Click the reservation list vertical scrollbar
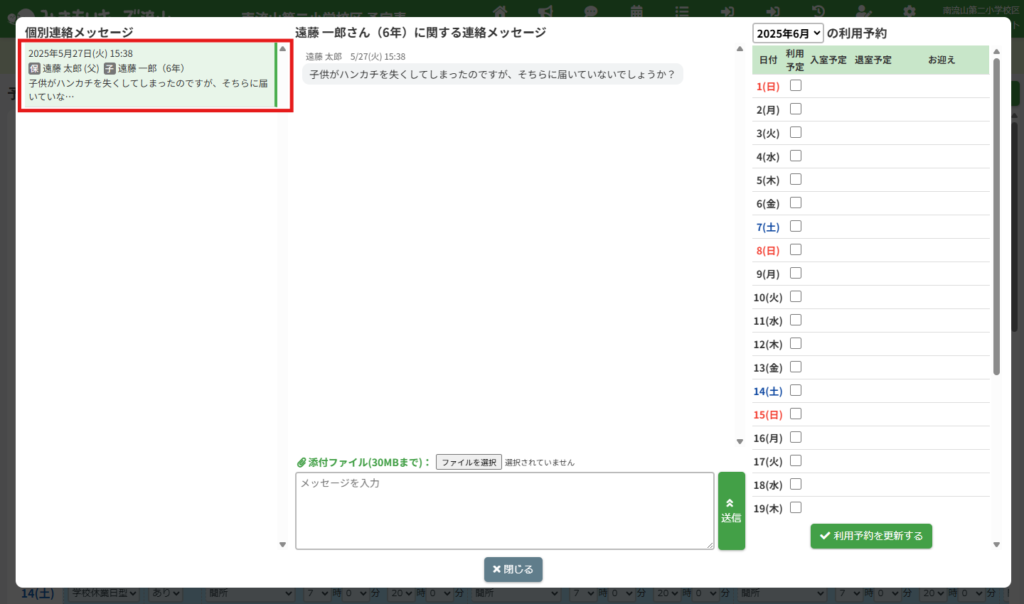The image size is (1024, 604). 996,220
